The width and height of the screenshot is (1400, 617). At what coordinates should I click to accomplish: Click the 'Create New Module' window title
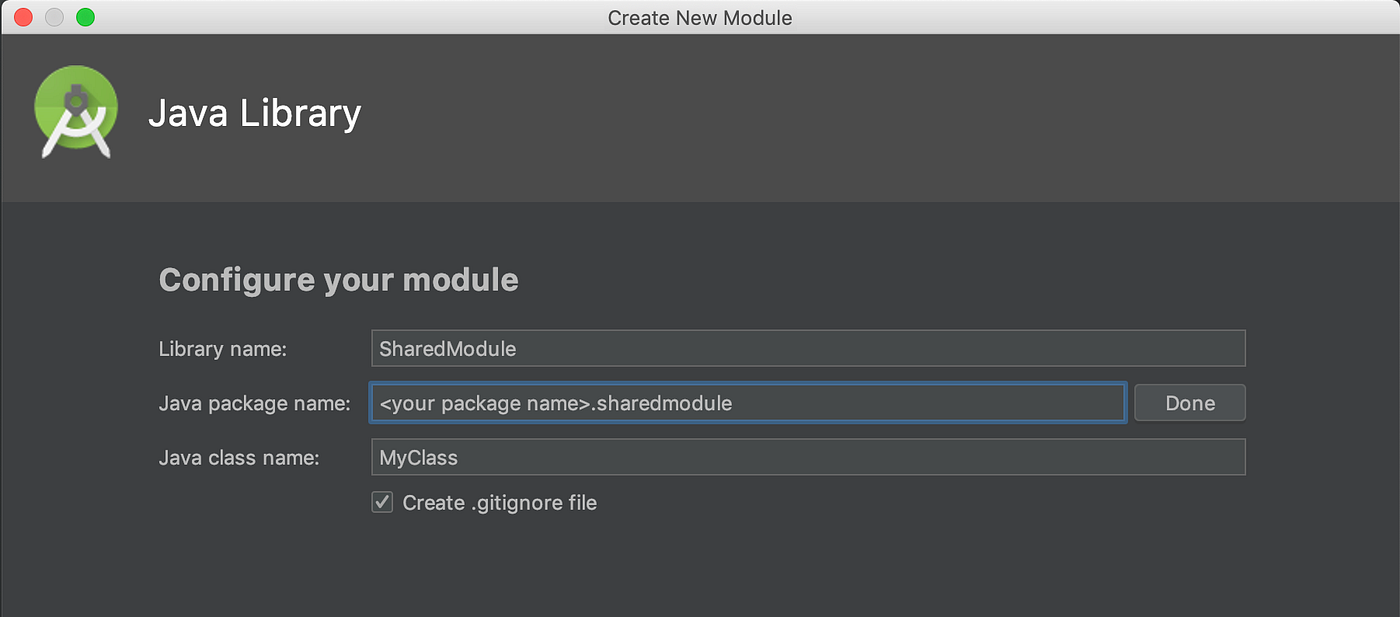pyautogui.click(x=699, y=18)
